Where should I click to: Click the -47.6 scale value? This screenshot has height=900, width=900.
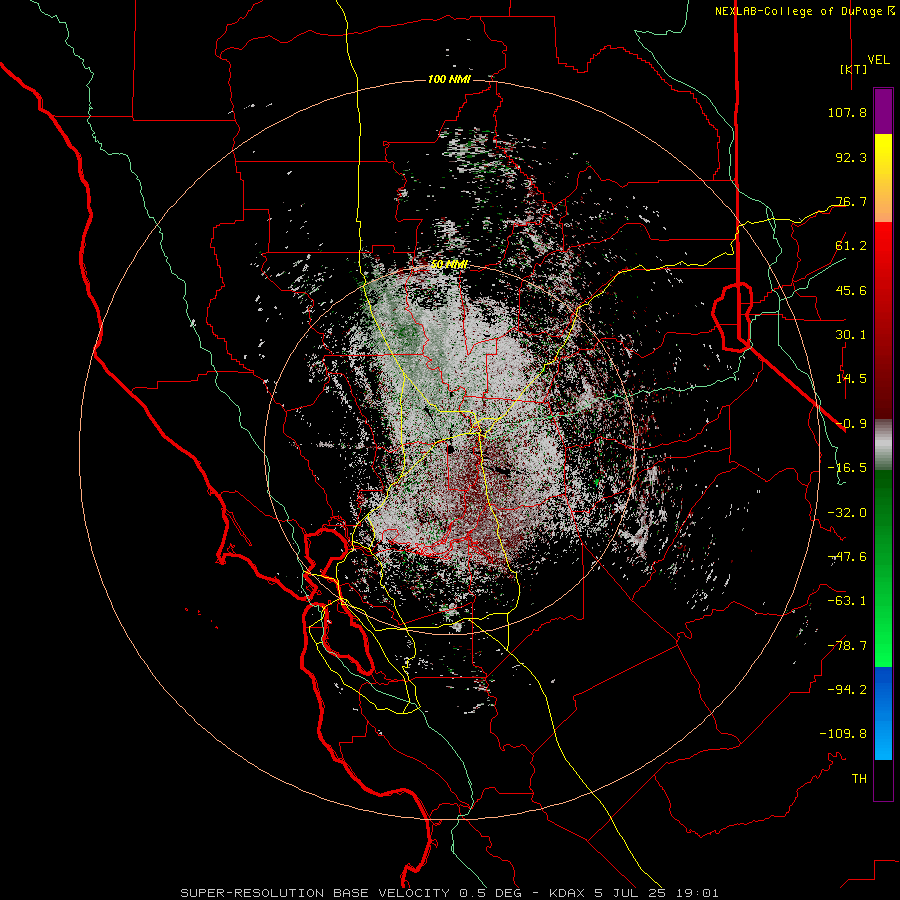(847, 557)
